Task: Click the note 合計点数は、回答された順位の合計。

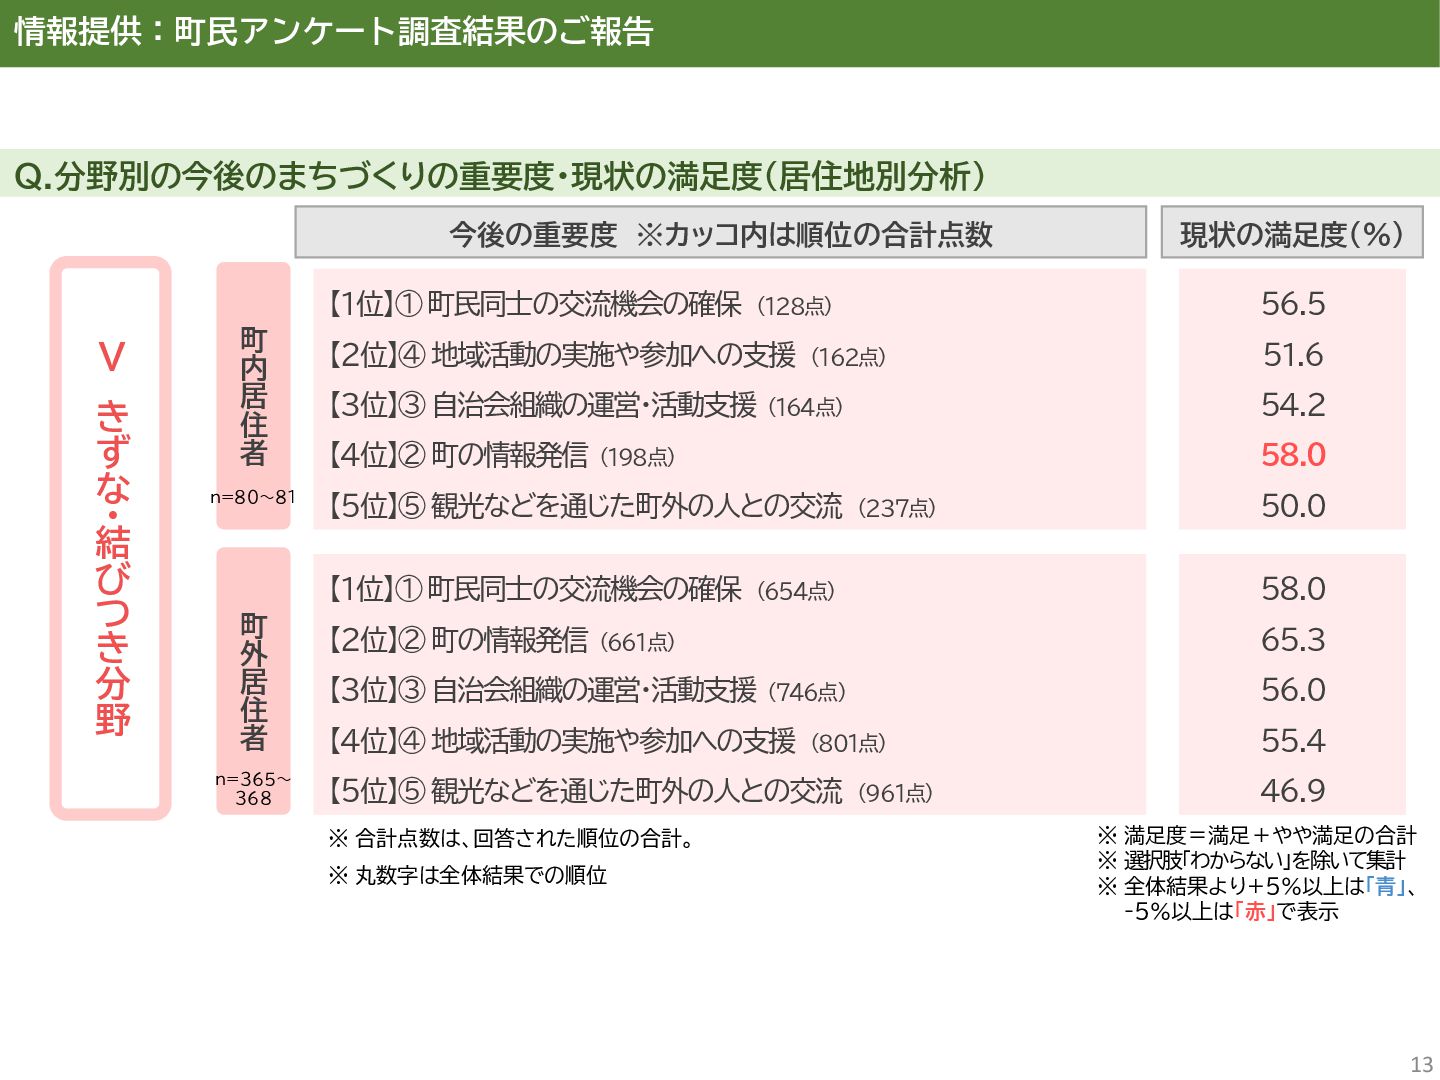Action: (511, 838)
